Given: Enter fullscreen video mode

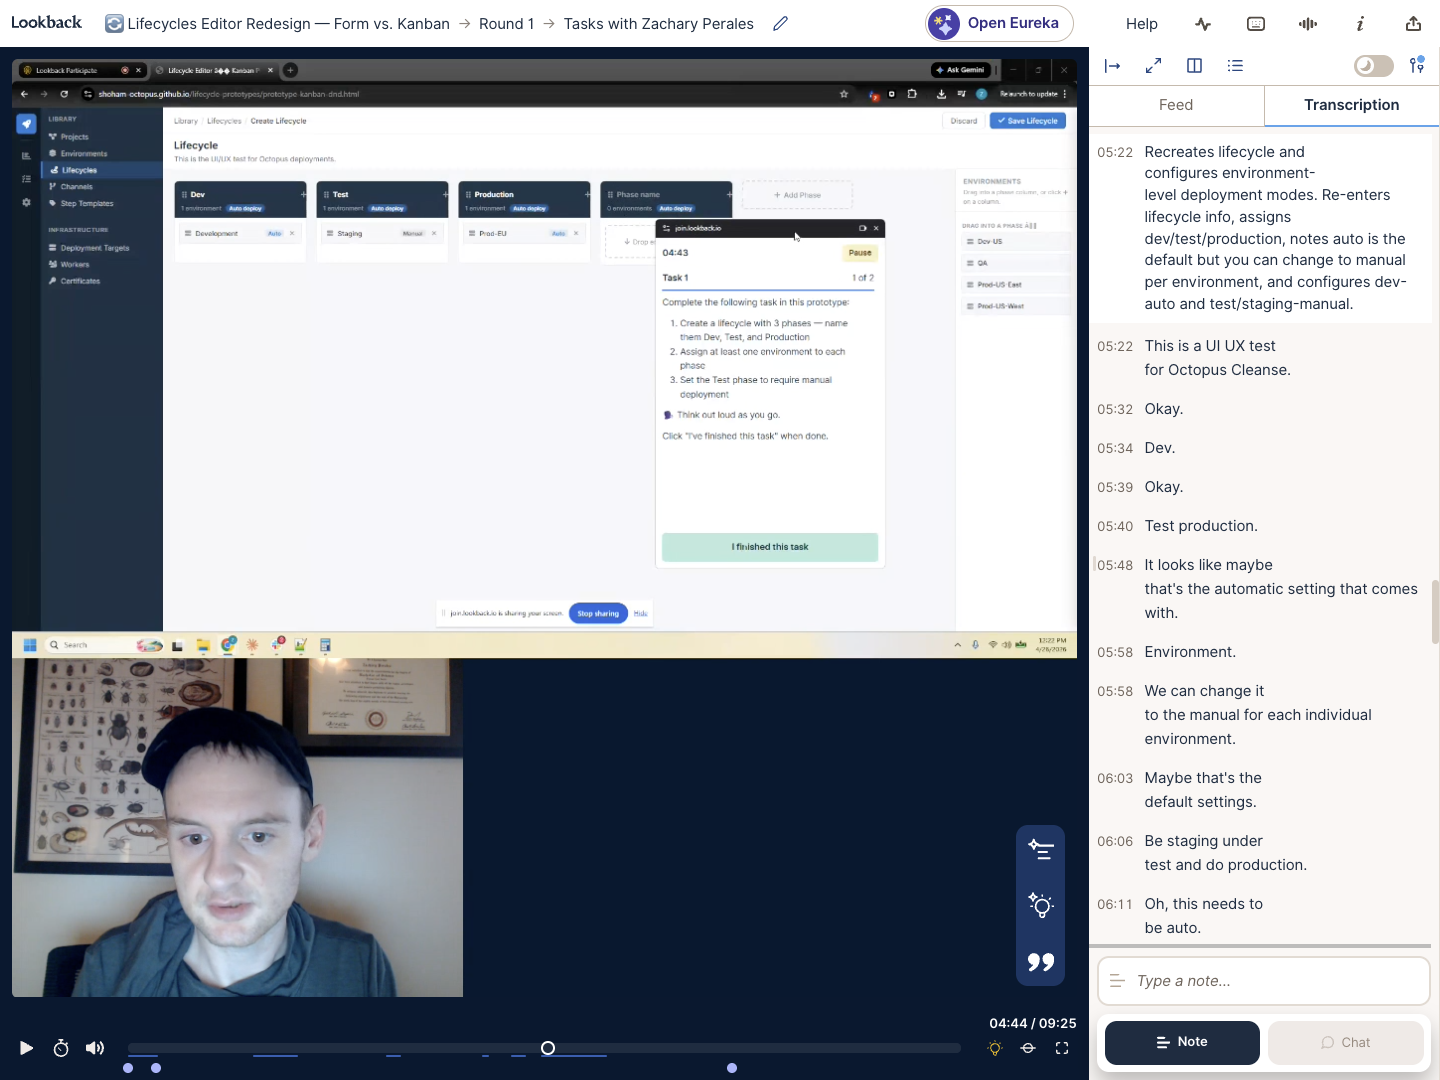Looking at the screenshot, I should point(1062,1048).
